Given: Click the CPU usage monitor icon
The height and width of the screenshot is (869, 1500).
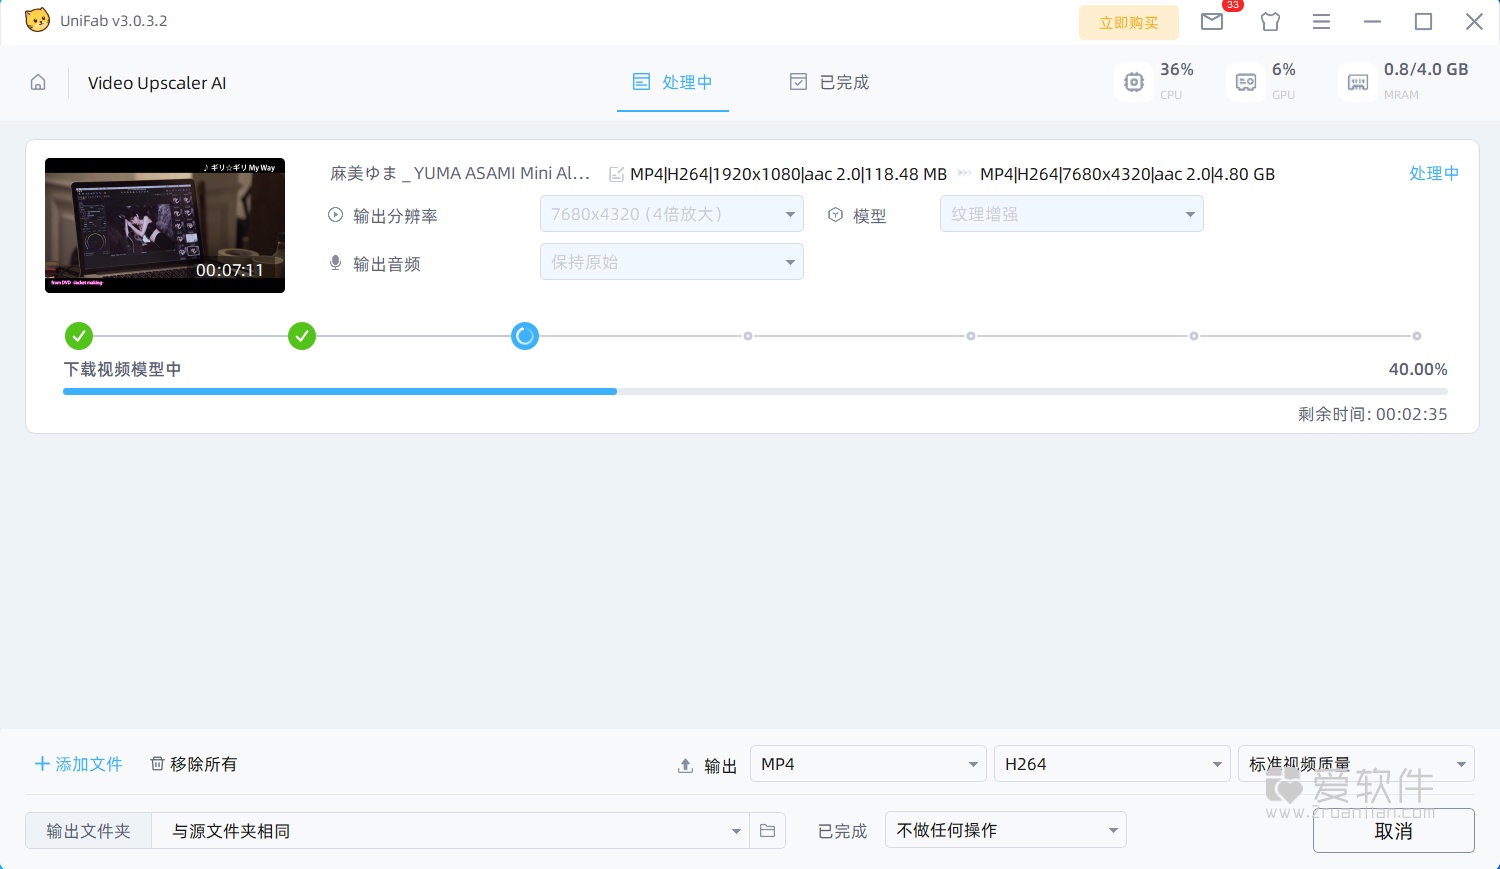Looking at the screenshot, I should click(1133, 82).
